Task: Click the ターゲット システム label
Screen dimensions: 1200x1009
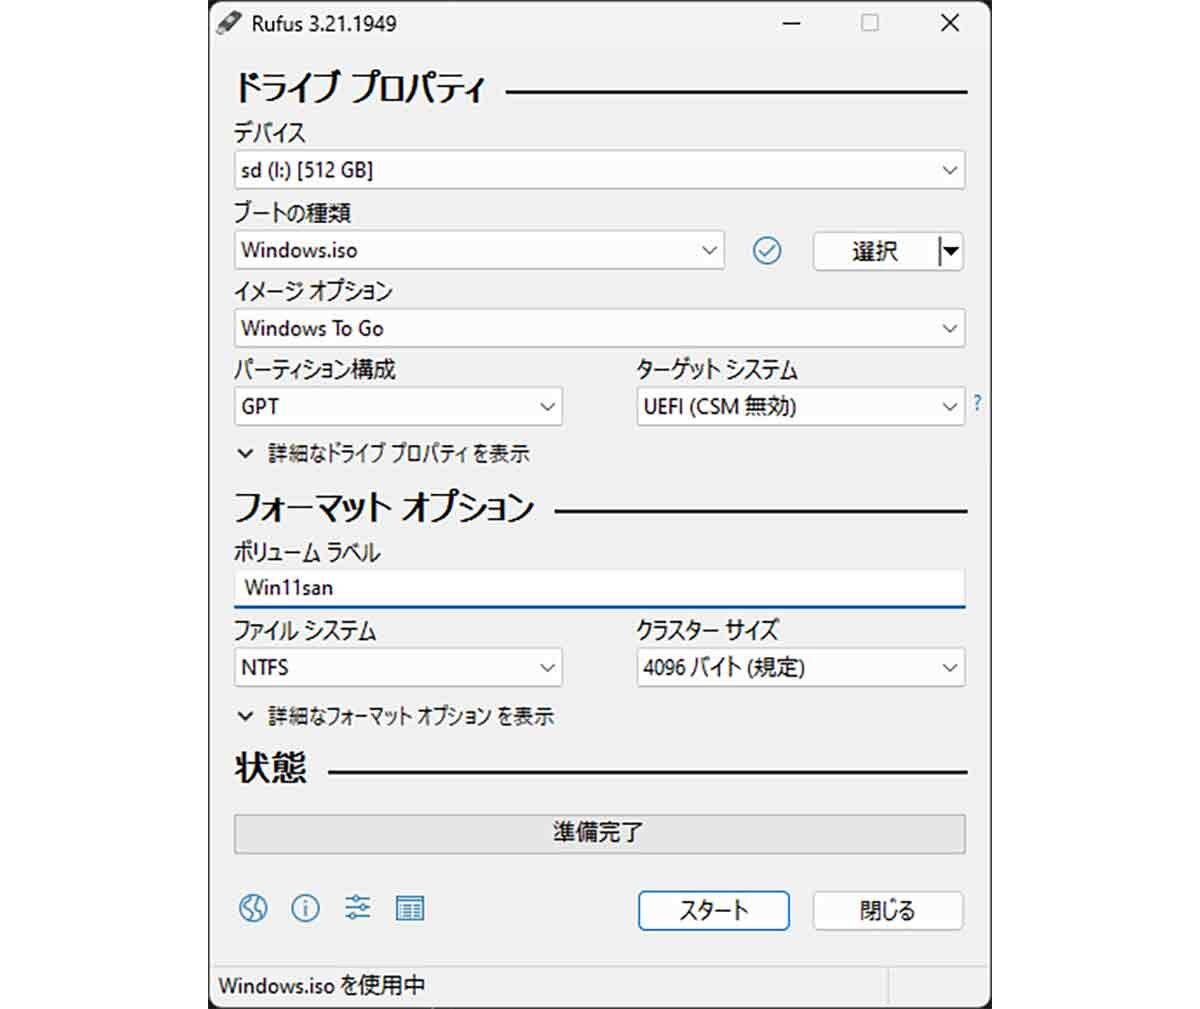Action: point(717,369)
